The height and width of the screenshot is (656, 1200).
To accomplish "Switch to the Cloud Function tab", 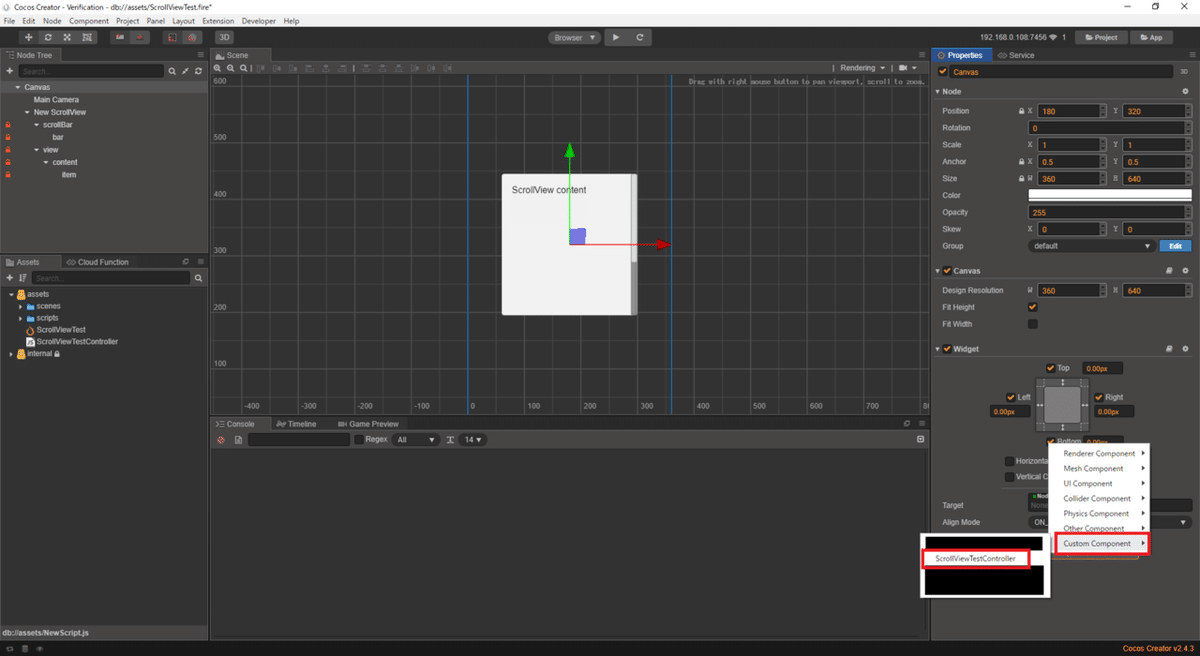I will (97, 262).
